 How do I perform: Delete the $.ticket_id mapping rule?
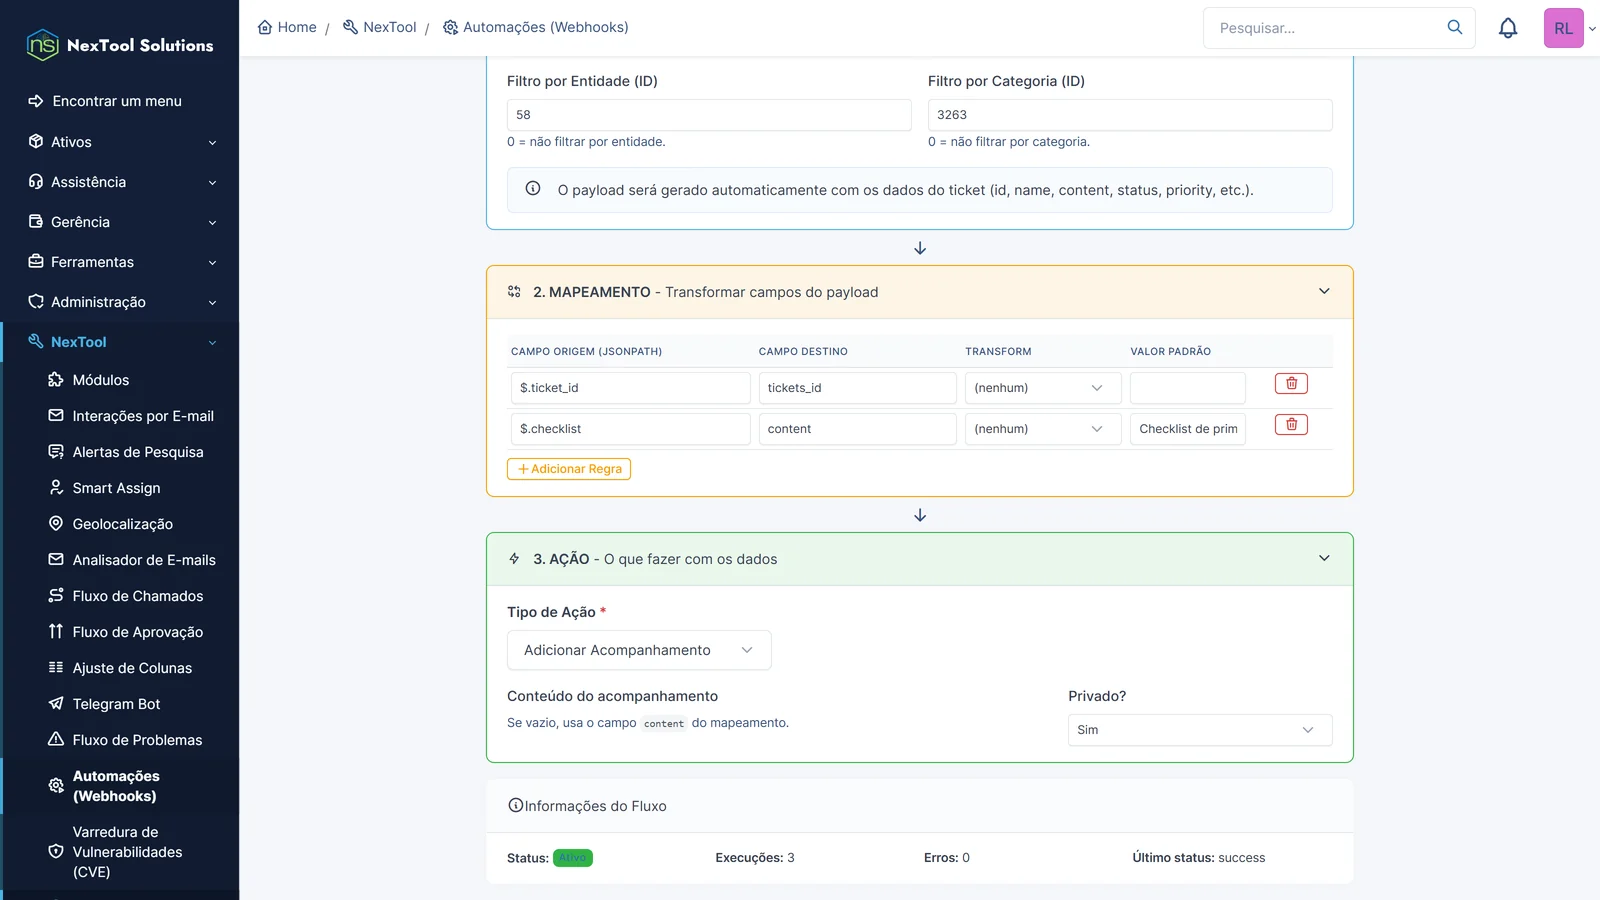point(1291,384)
